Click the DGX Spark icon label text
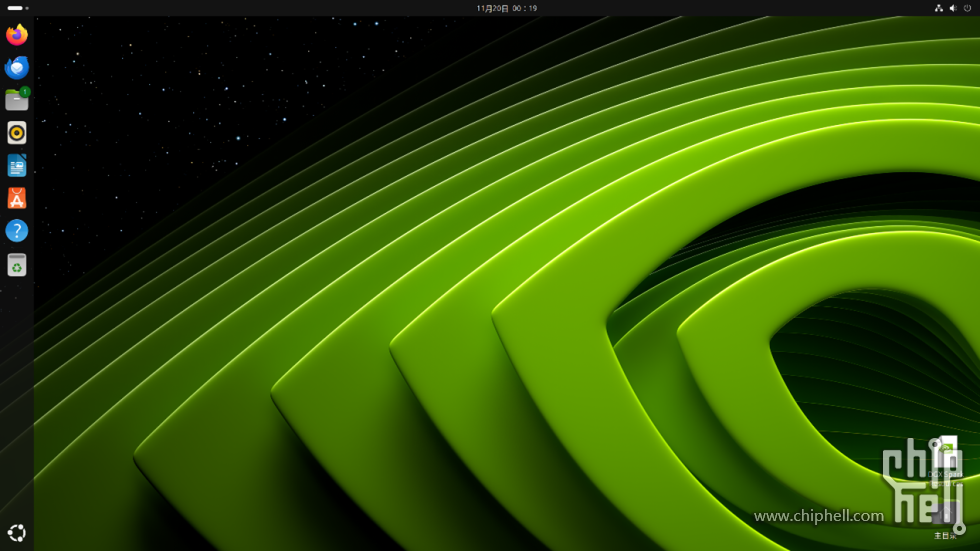Image resolution: width=980 pixels, height=551 pixels. point(946,474)
